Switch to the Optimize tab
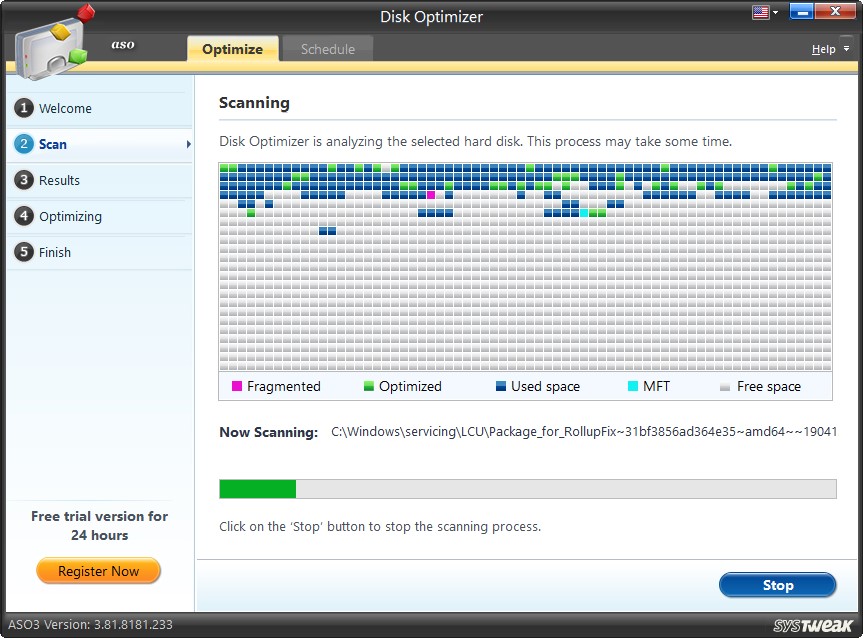 pyautogui.click(x=232, y=47)
